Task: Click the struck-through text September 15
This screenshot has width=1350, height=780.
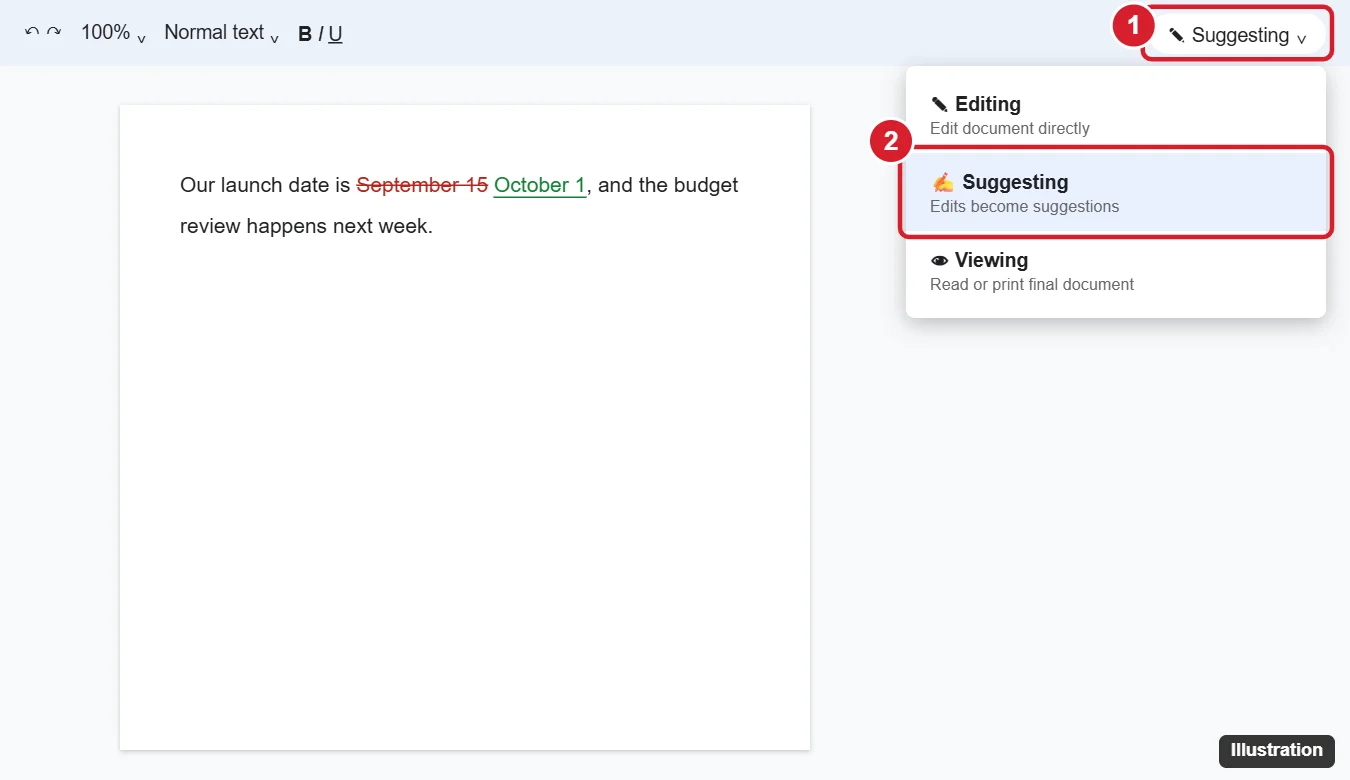Action: click(x=422, y=185)
